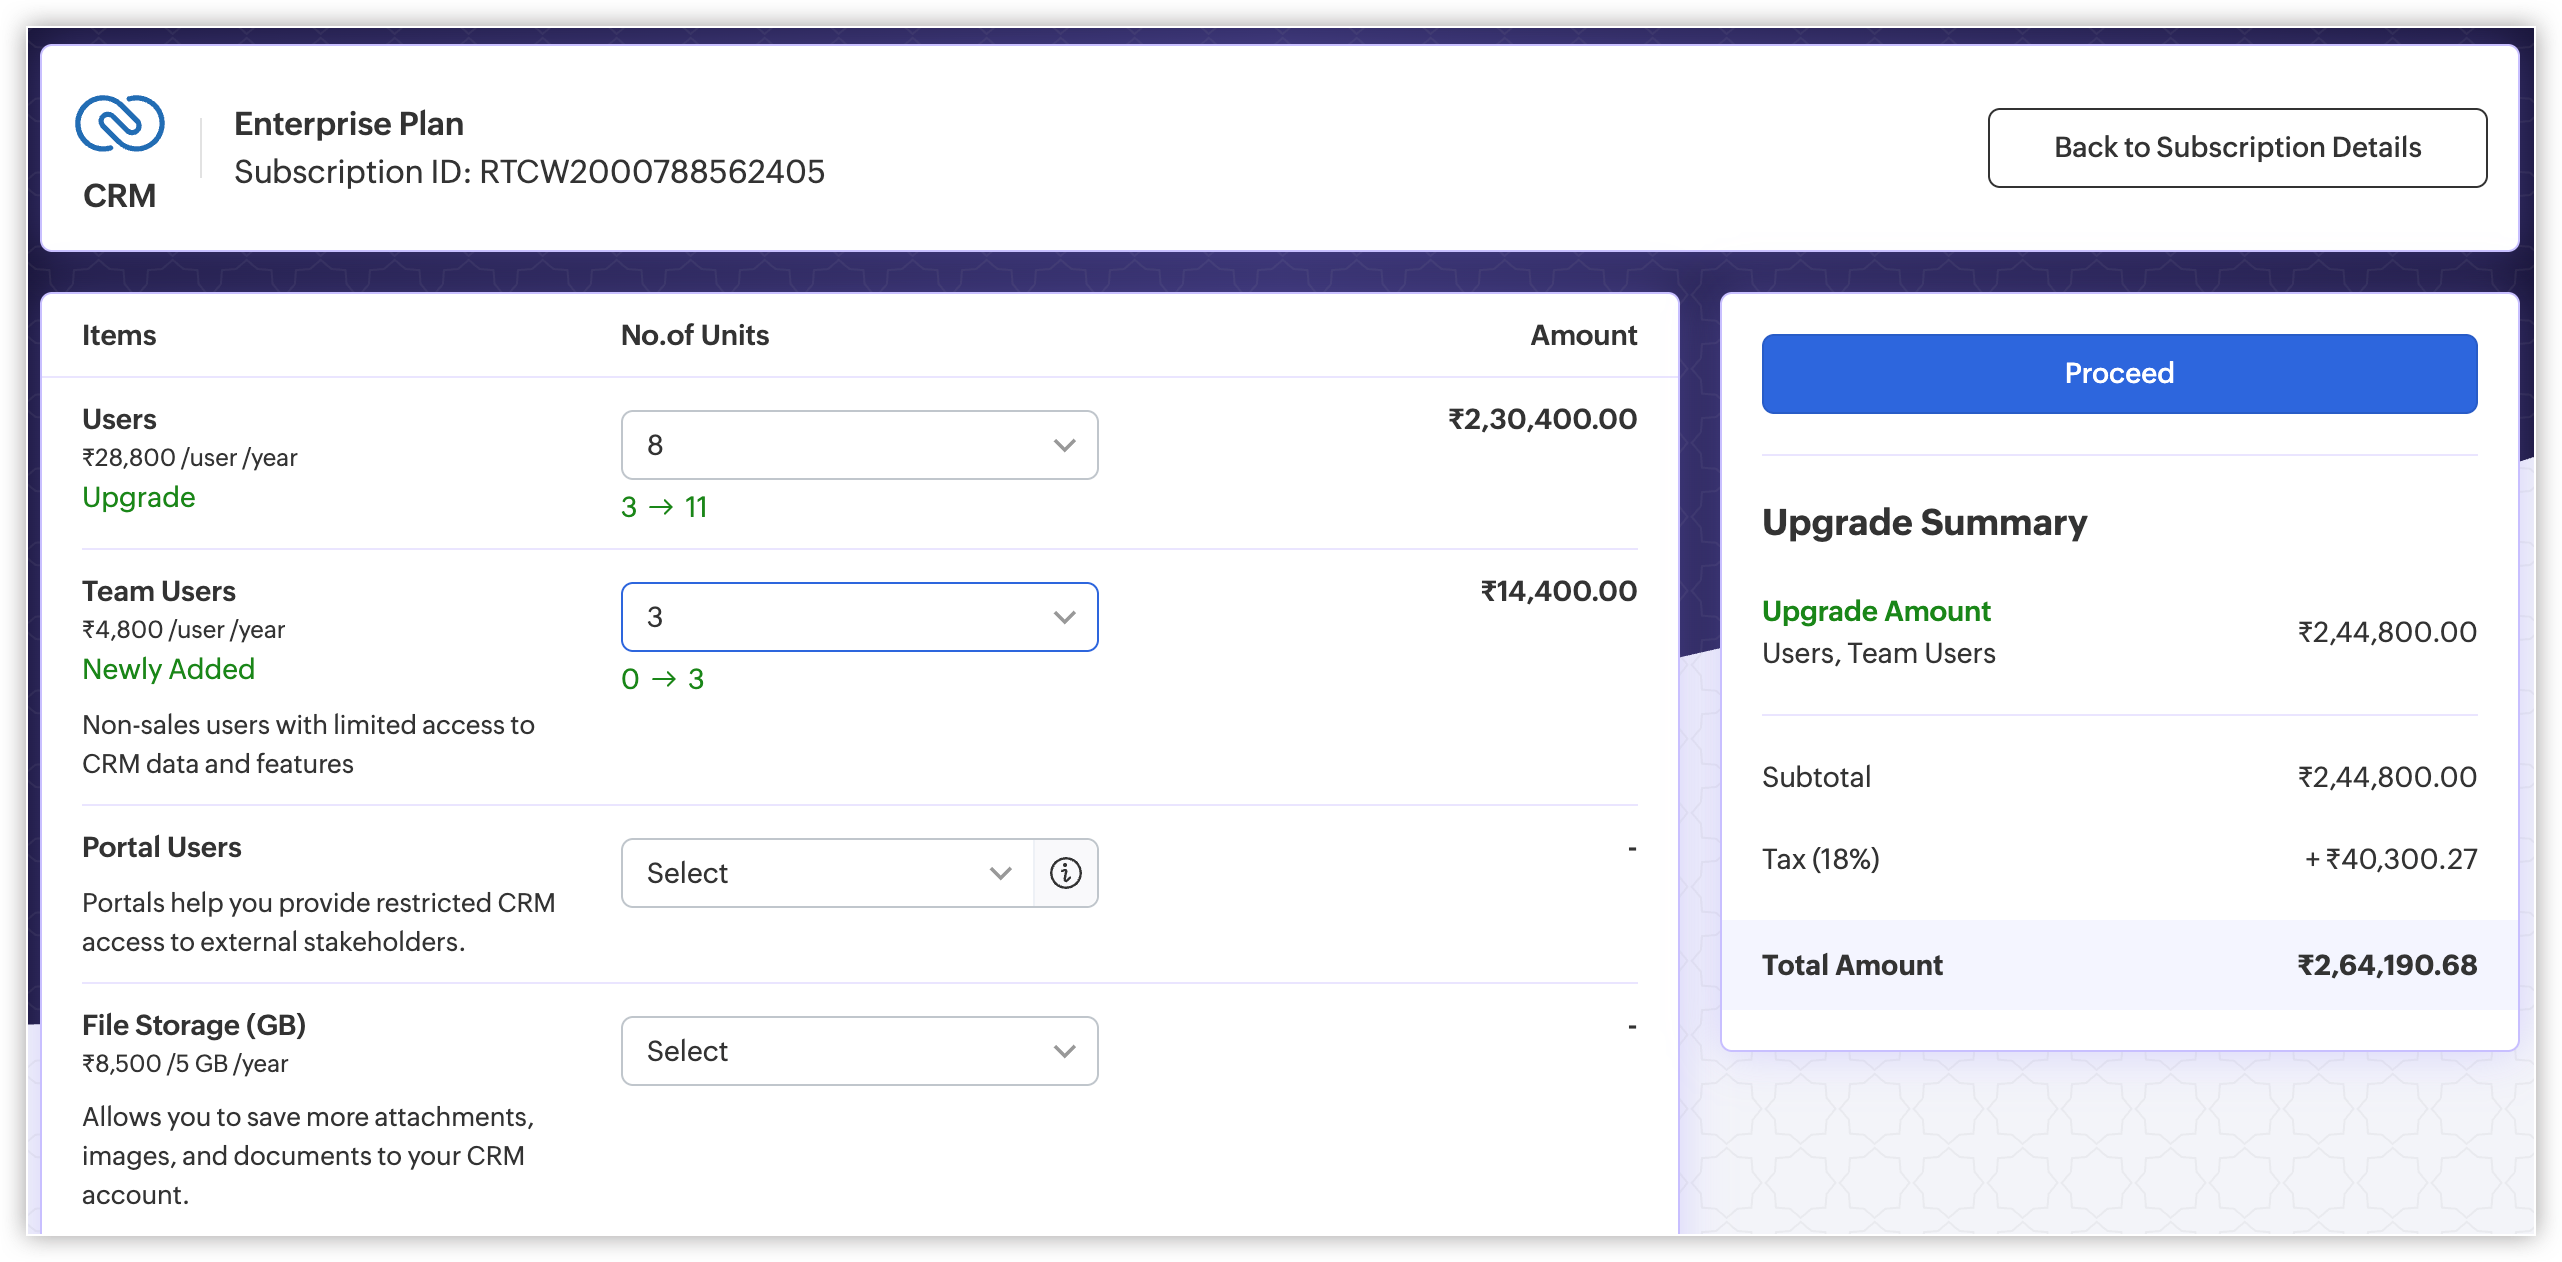Click the Zoho CRM logo icon
The height and width of the screenshot is (1262, 2562).
point(120,124)
